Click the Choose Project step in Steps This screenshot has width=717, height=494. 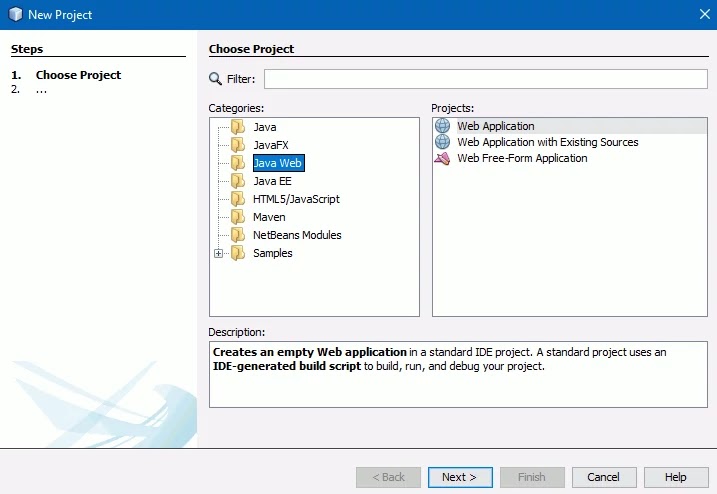[x=78, y=75]
